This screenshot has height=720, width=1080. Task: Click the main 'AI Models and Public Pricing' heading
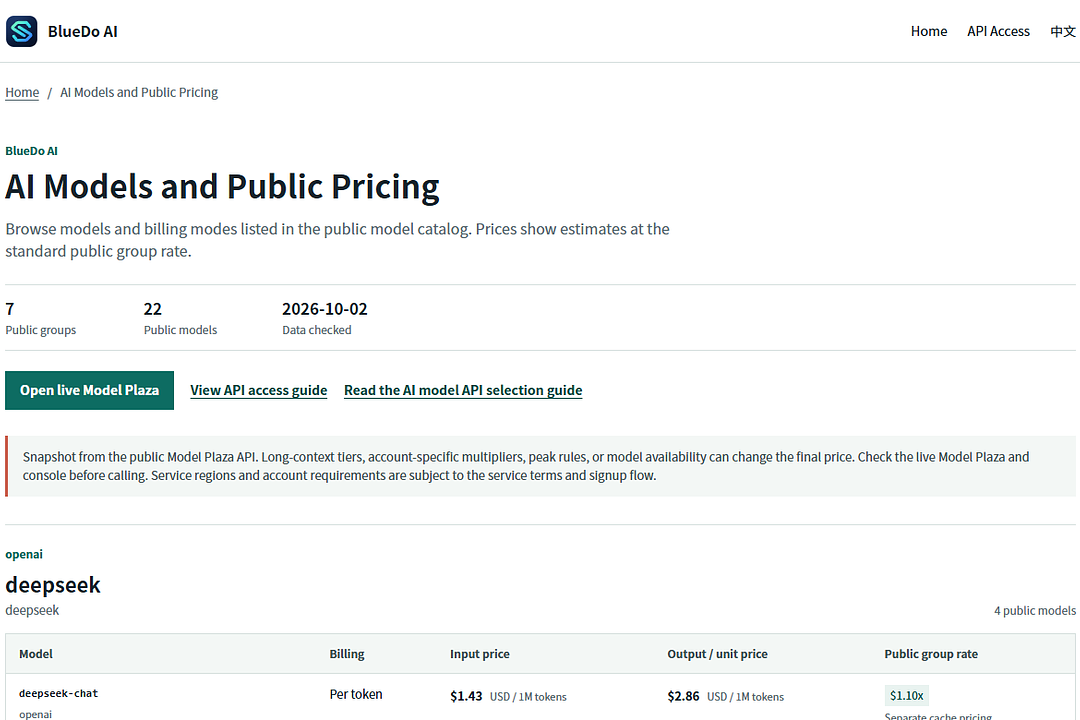click(222, 187)
